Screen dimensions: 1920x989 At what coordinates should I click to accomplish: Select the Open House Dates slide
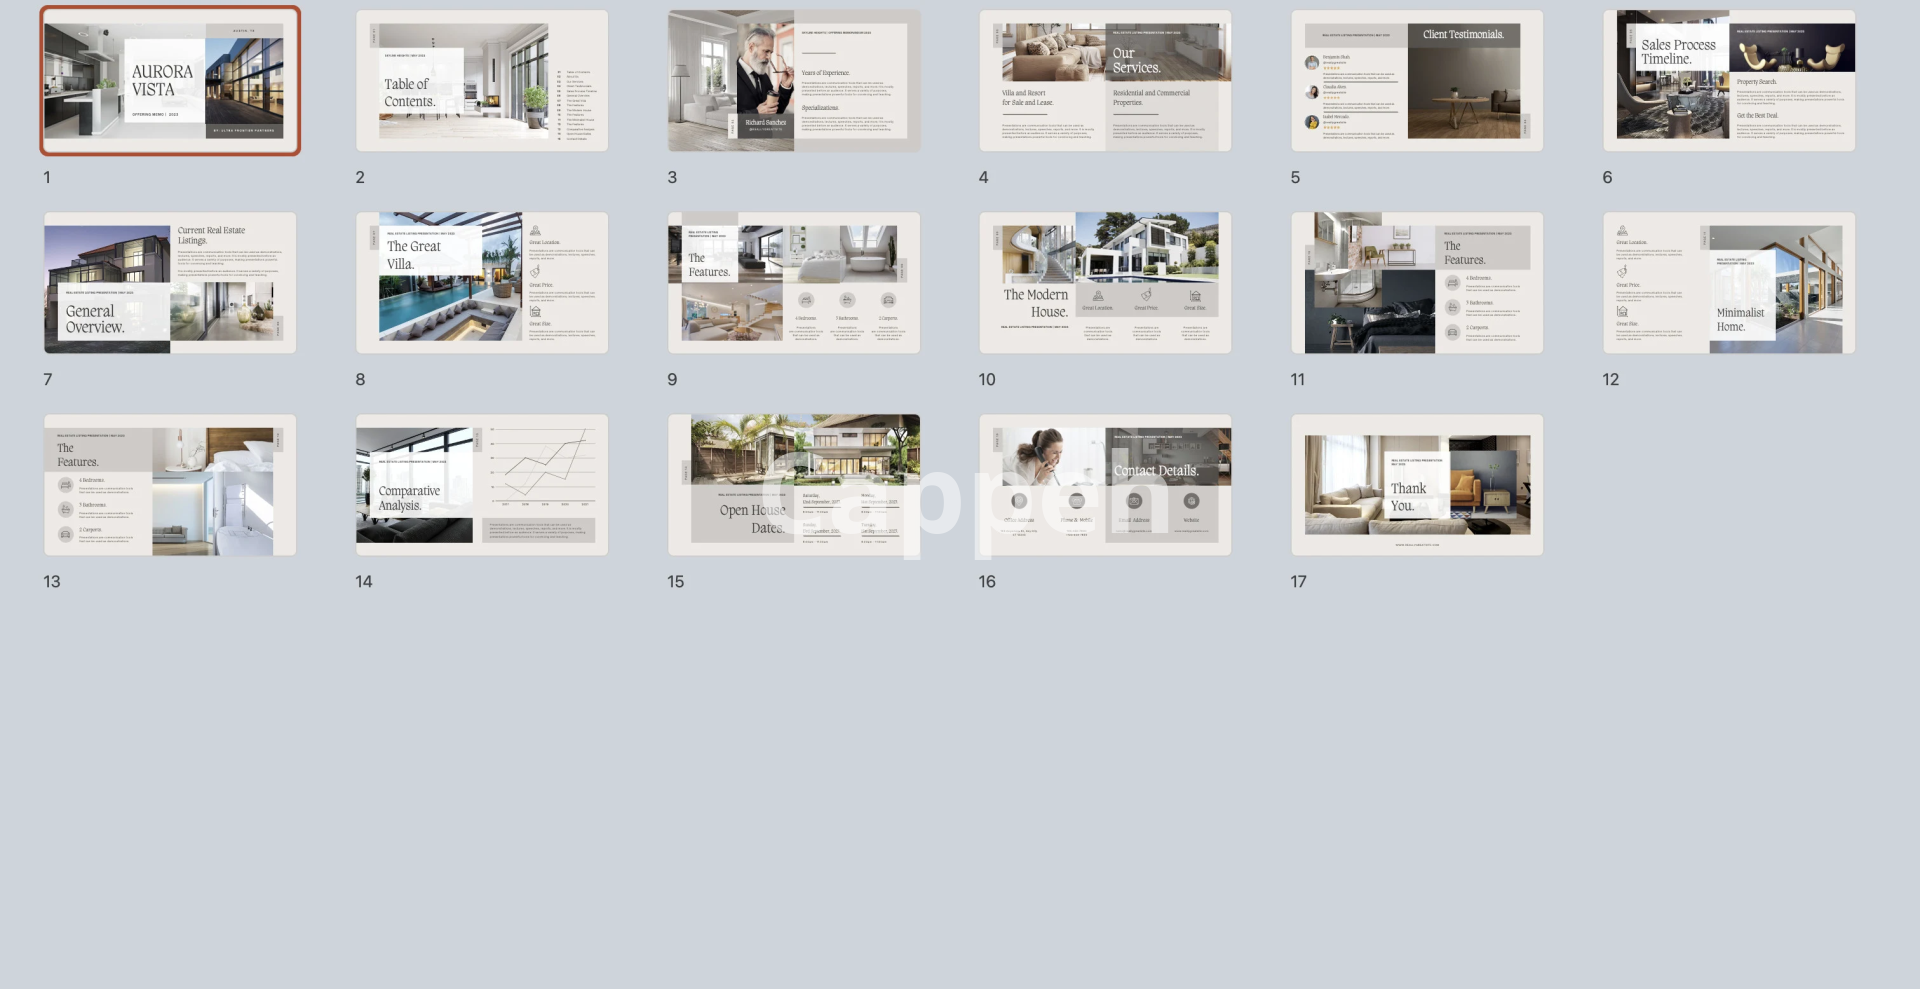click(x=794, y=485)
